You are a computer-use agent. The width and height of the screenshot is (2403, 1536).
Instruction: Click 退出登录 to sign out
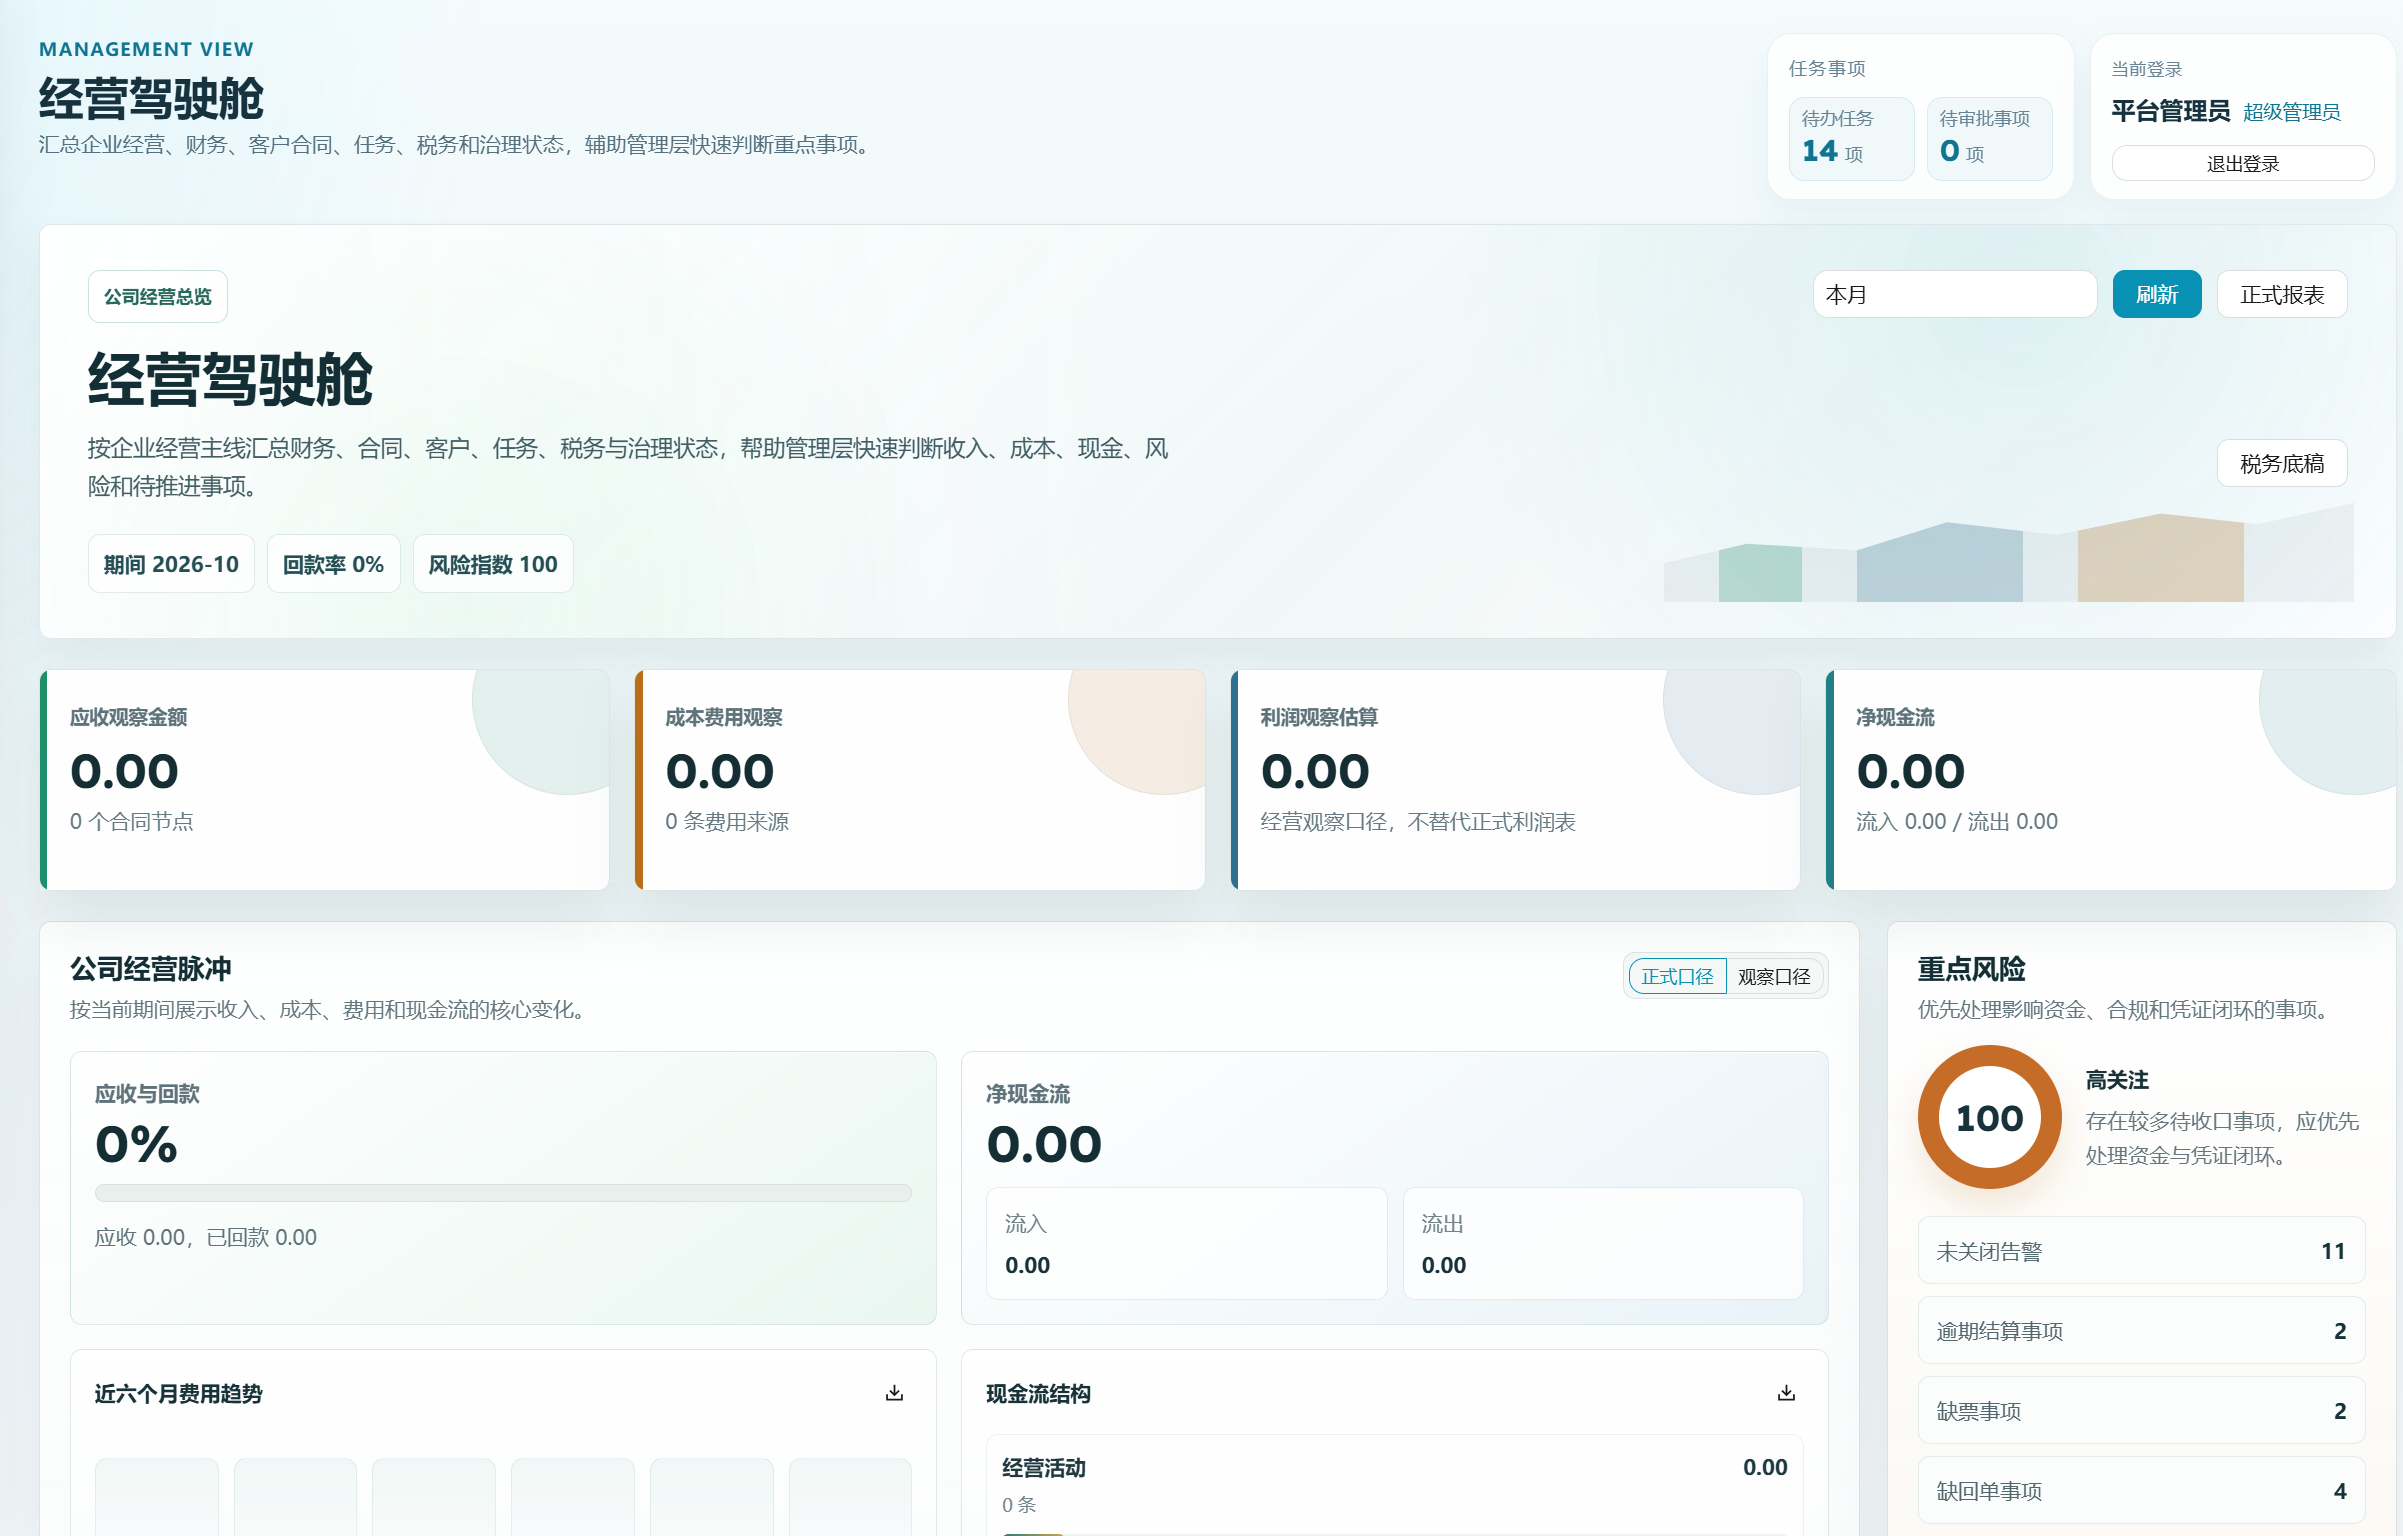tap(2243, 163)
